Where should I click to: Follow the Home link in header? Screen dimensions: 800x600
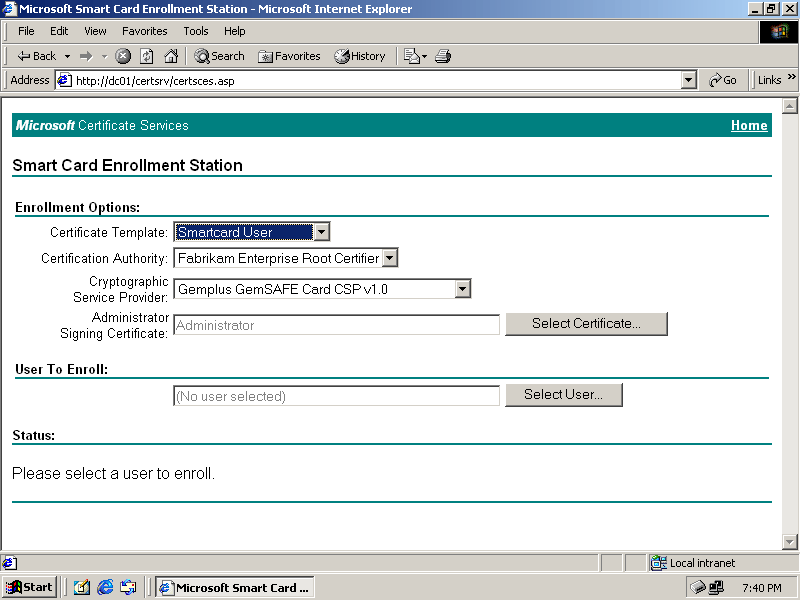749,125
